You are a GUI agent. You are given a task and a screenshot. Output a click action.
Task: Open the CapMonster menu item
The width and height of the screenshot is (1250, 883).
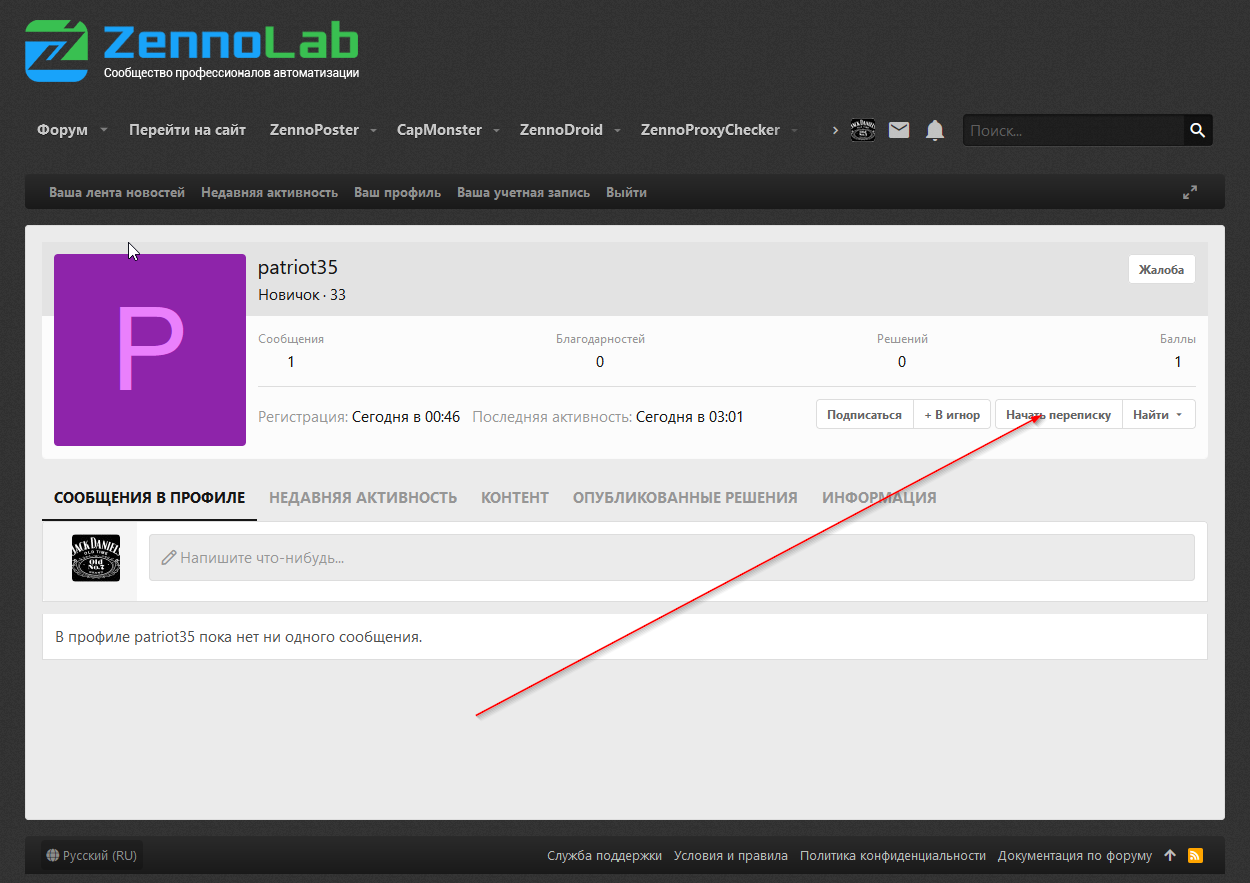pyautogui.click(x=439, y=130)
